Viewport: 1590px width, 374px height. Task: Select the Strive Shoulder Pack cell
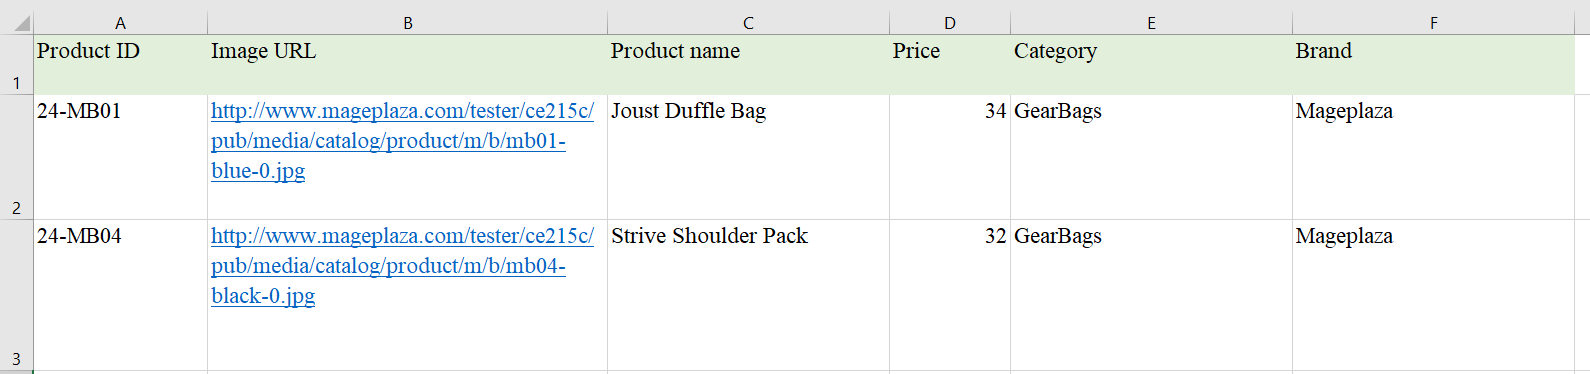coord(748,295)
